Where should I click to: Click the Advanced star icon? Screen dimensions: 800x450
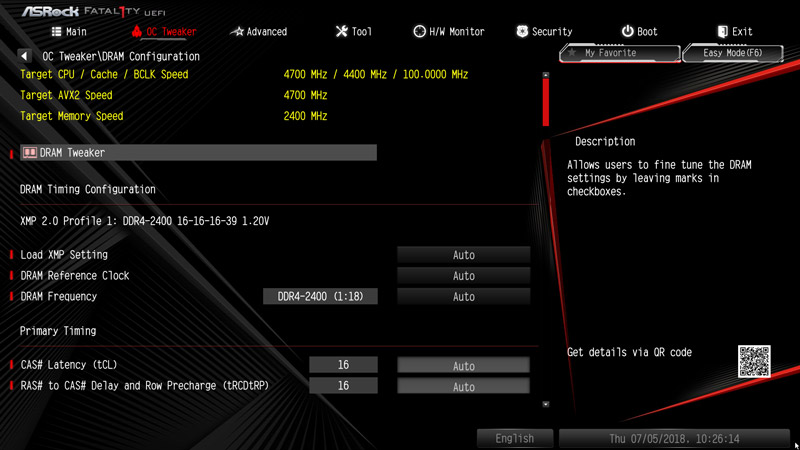point(237,32)
